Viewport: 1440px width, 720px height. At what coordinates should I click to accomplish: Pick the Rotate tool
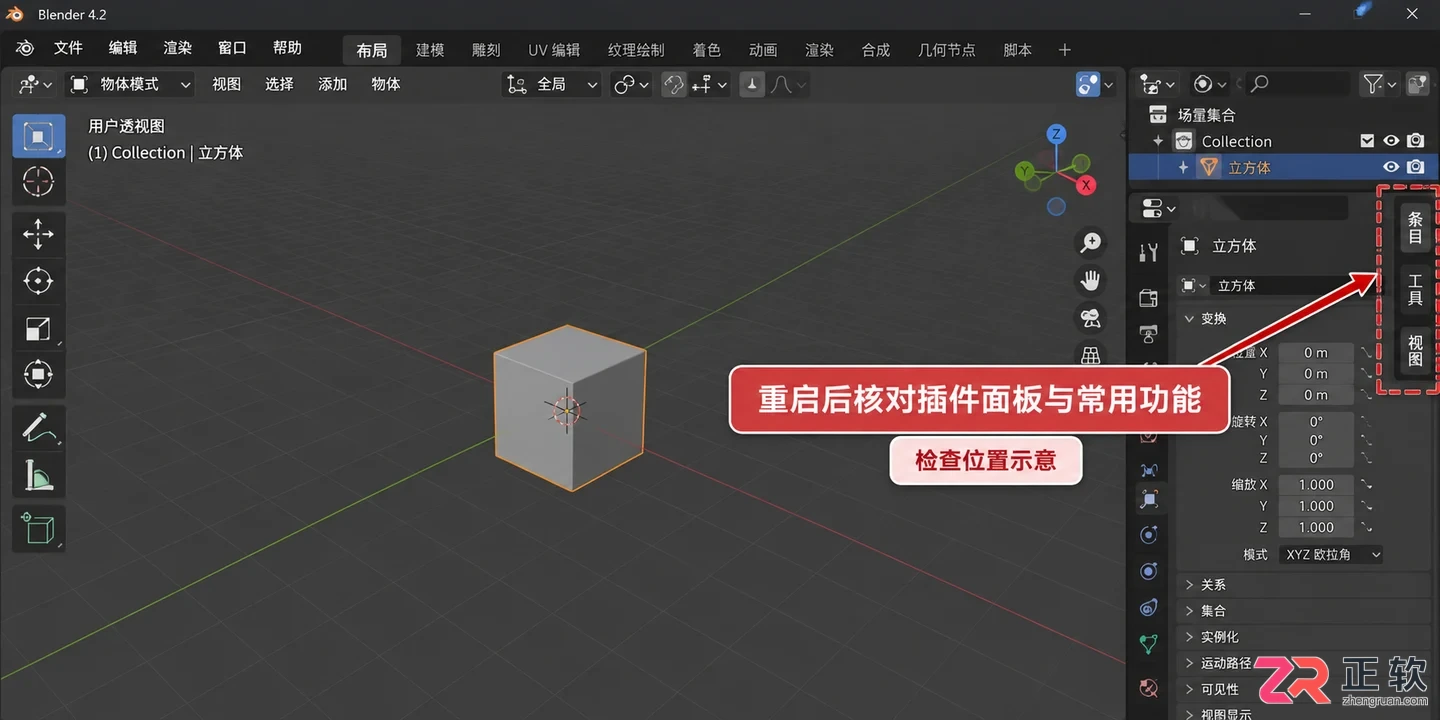(x=38, y=281)
